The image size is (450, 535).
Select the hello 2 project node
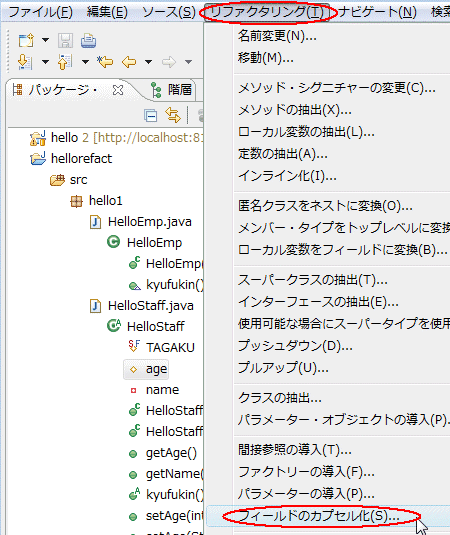click(x=116, y=138)
